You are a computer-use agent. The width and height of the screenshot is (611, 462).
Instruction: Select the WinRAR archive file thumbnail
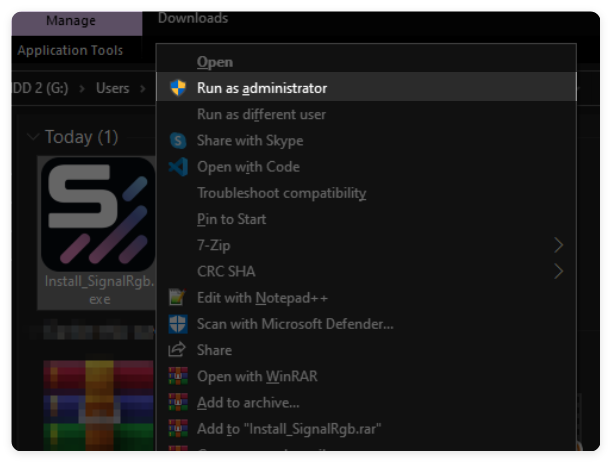pos(99,405)
